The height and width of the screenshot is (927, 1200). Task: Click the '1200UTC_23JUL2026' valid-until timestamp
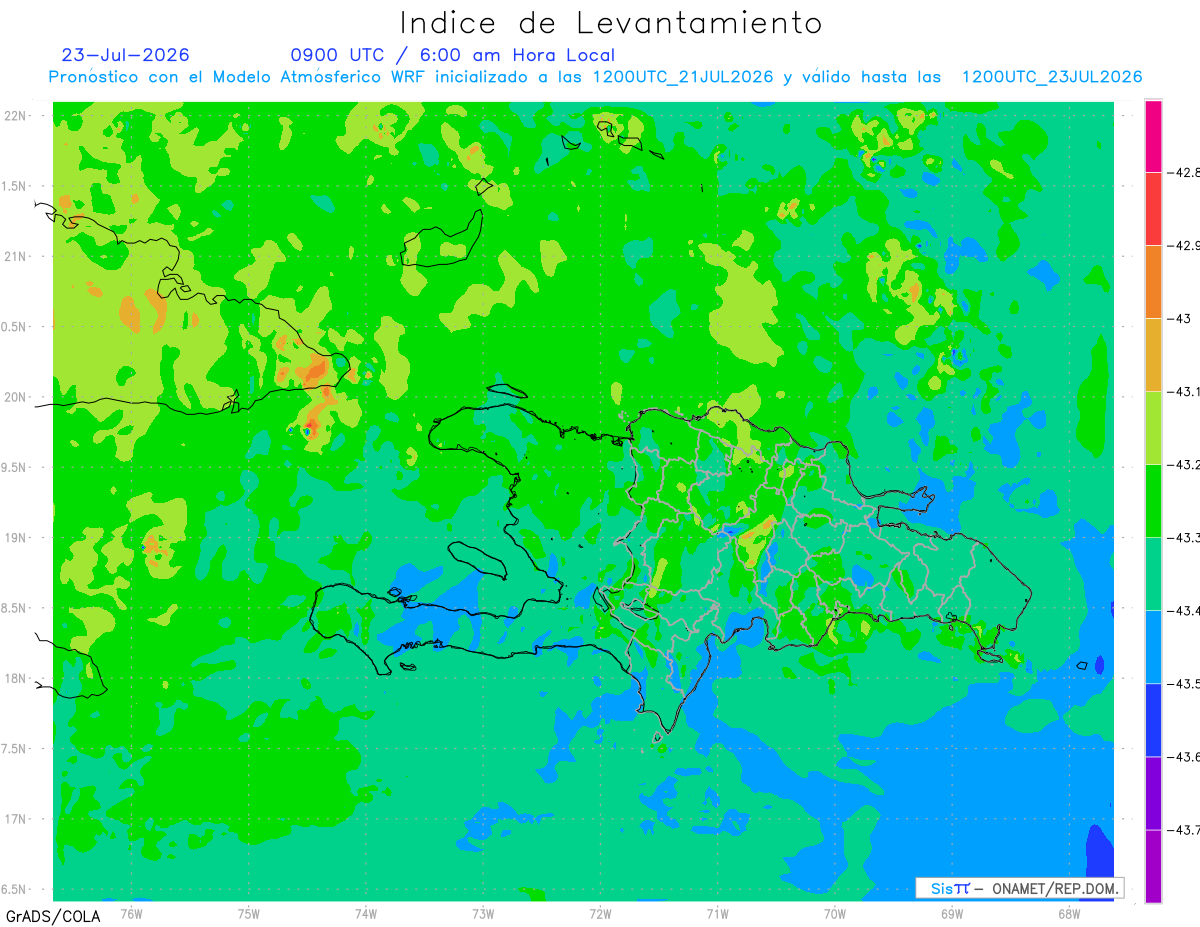(x=1052, y=77)
